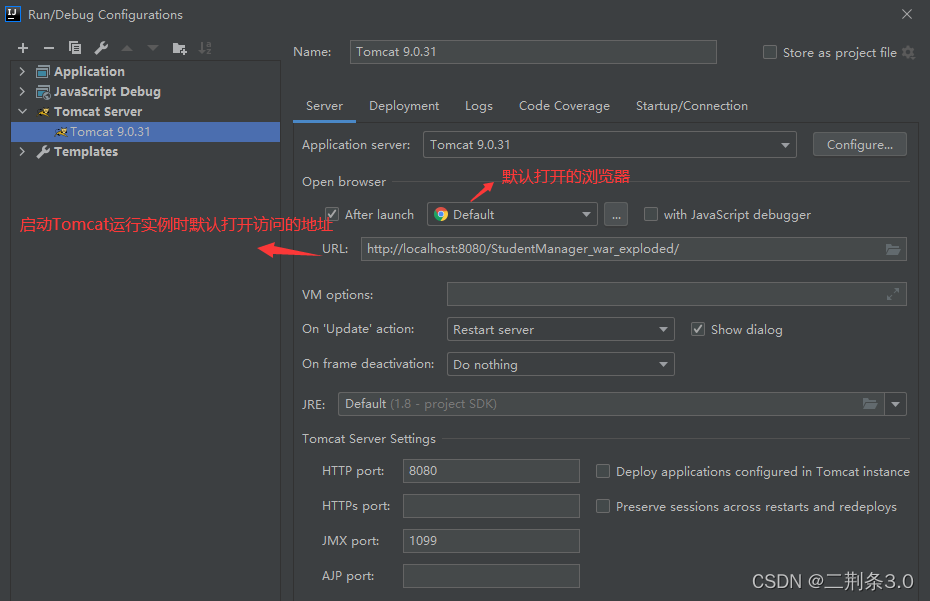Browse for JRE with folder icon
This screenshot has height=601, width=930.
[x=870, y=404]
